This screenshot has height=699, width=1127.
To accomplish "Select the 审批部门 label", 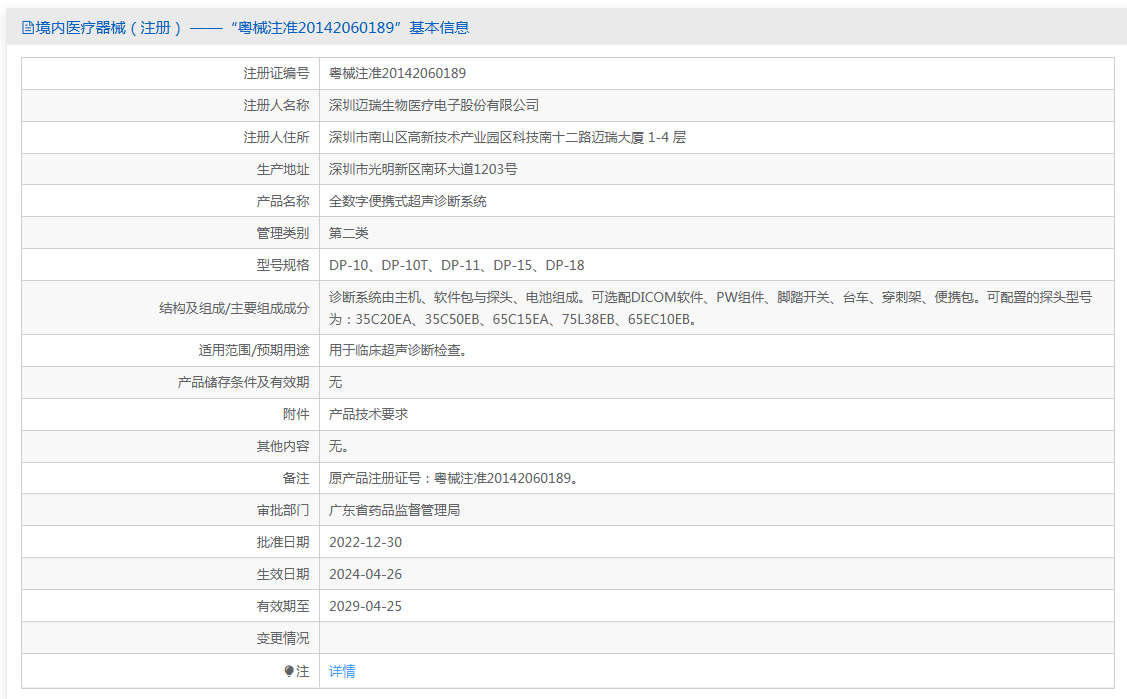I will pyautogui.click(x=282, y=511).
